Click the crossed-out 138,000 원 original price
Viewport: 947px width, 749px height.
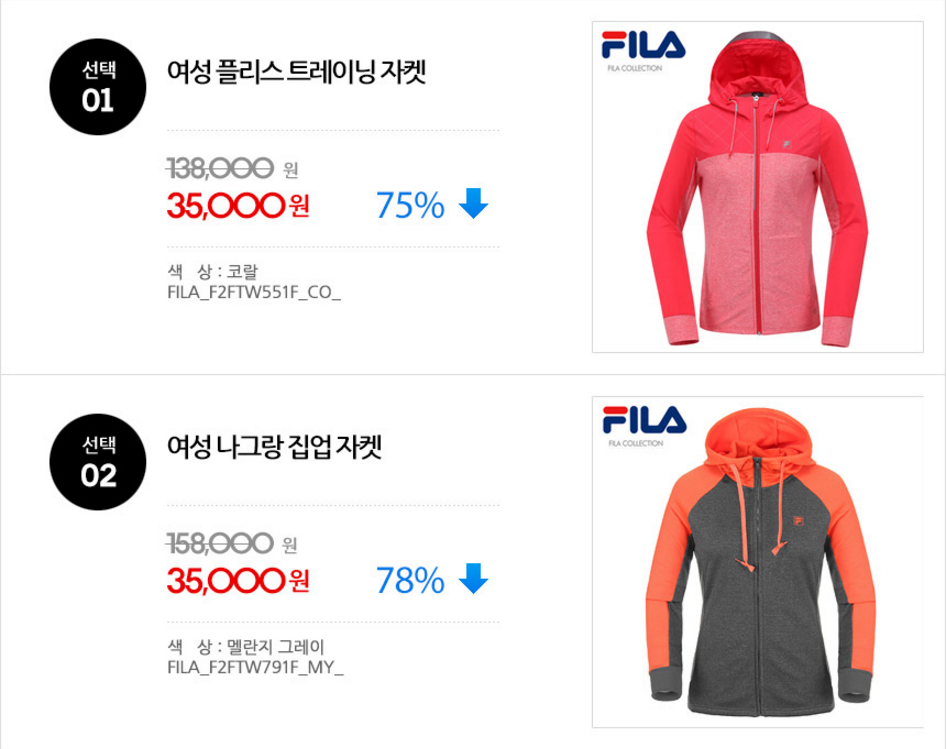[x=232, y=169]
